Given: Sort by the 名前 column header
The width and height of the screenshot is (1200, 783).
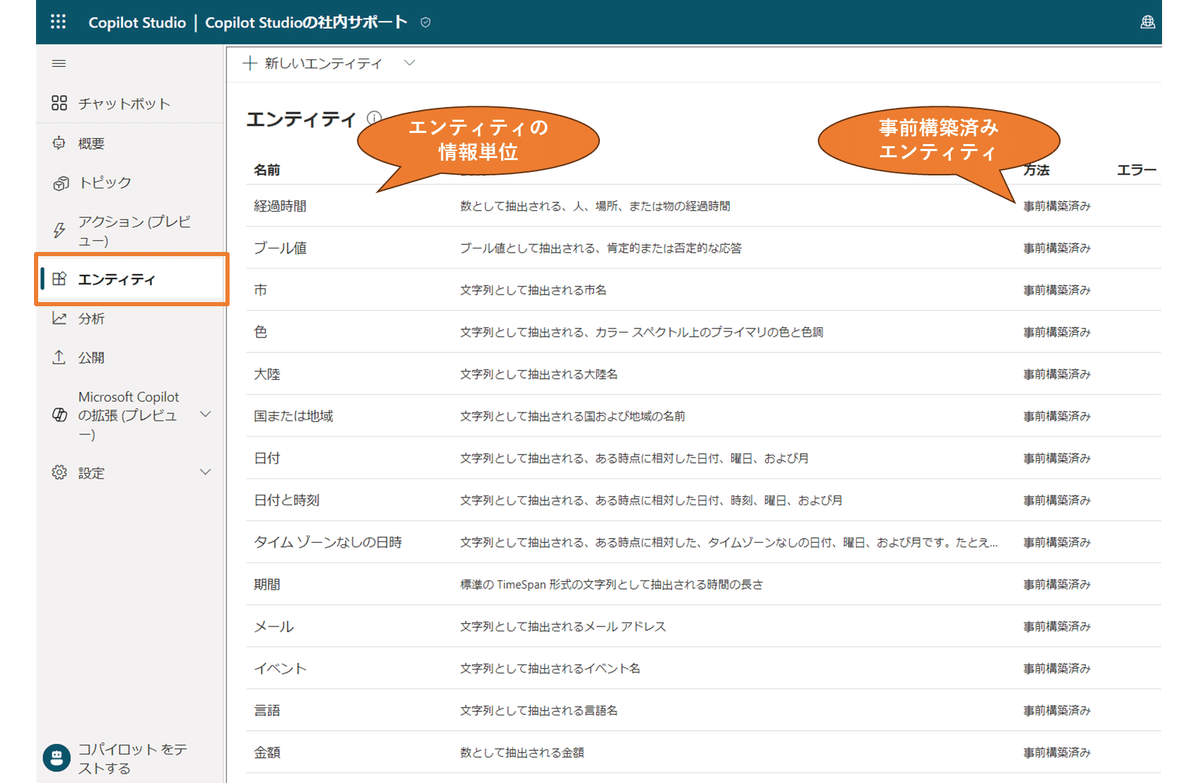Looking at the screenshot, I should [x=267, y=171].
